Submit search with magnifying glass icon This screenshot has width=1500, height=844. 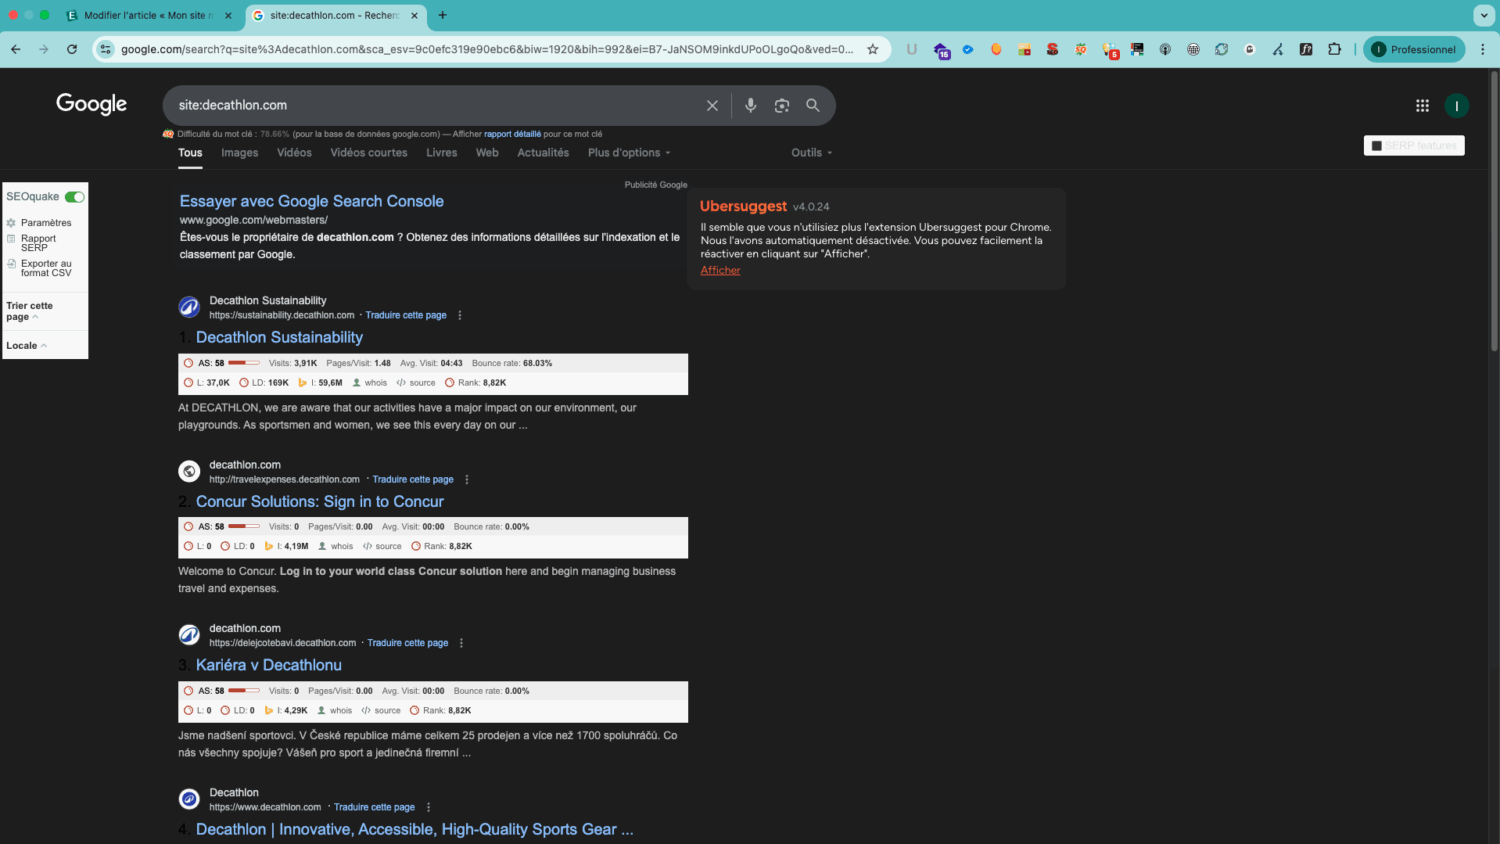pyautogui.click(x=813, y=105)
